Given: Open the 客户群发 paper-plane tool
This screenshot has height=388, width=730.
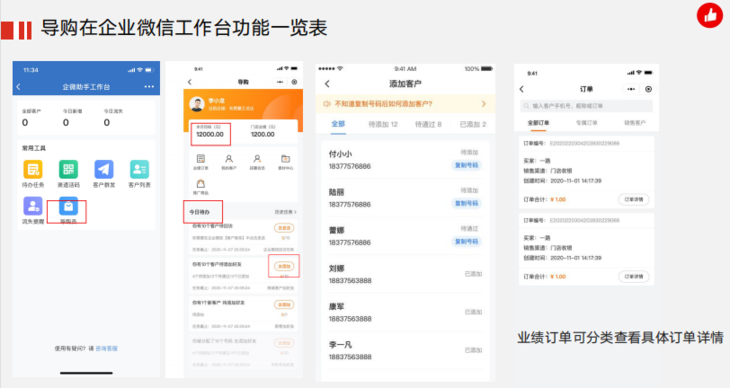Looking at the screenshot, I should [104, 169].
